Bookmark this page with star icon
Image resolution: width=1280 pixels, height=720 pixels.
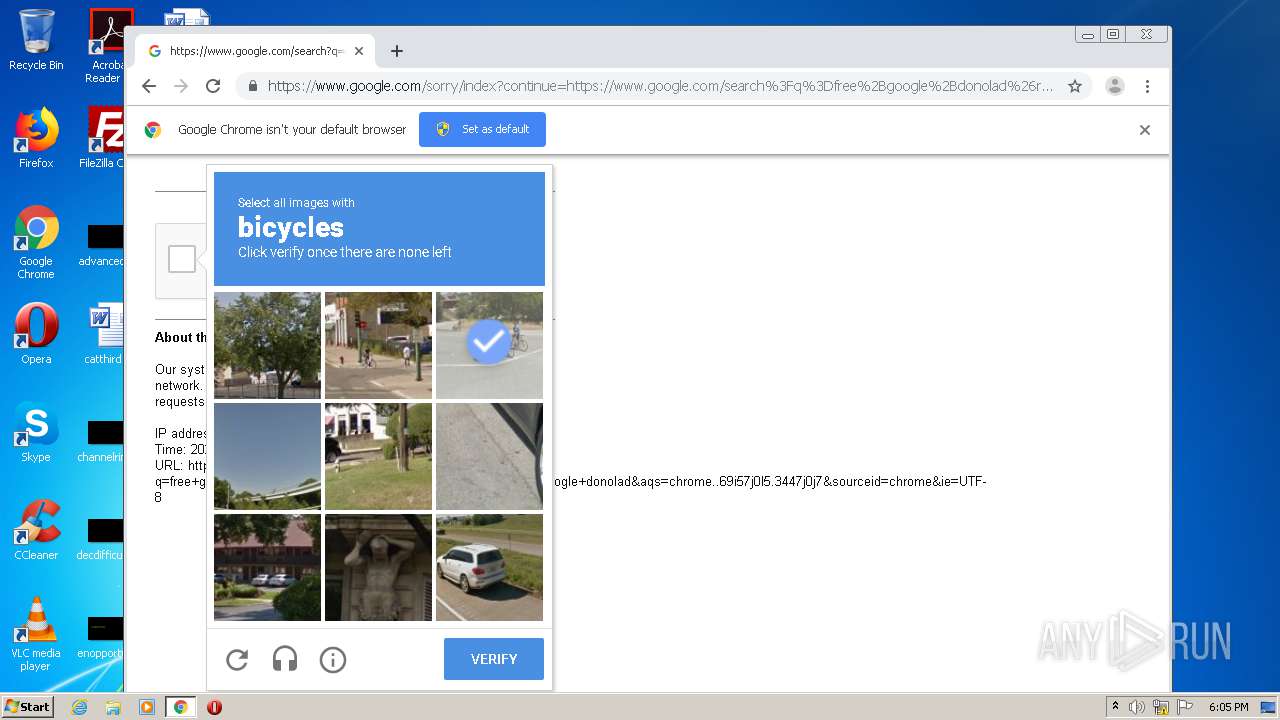pos(1075,86)
